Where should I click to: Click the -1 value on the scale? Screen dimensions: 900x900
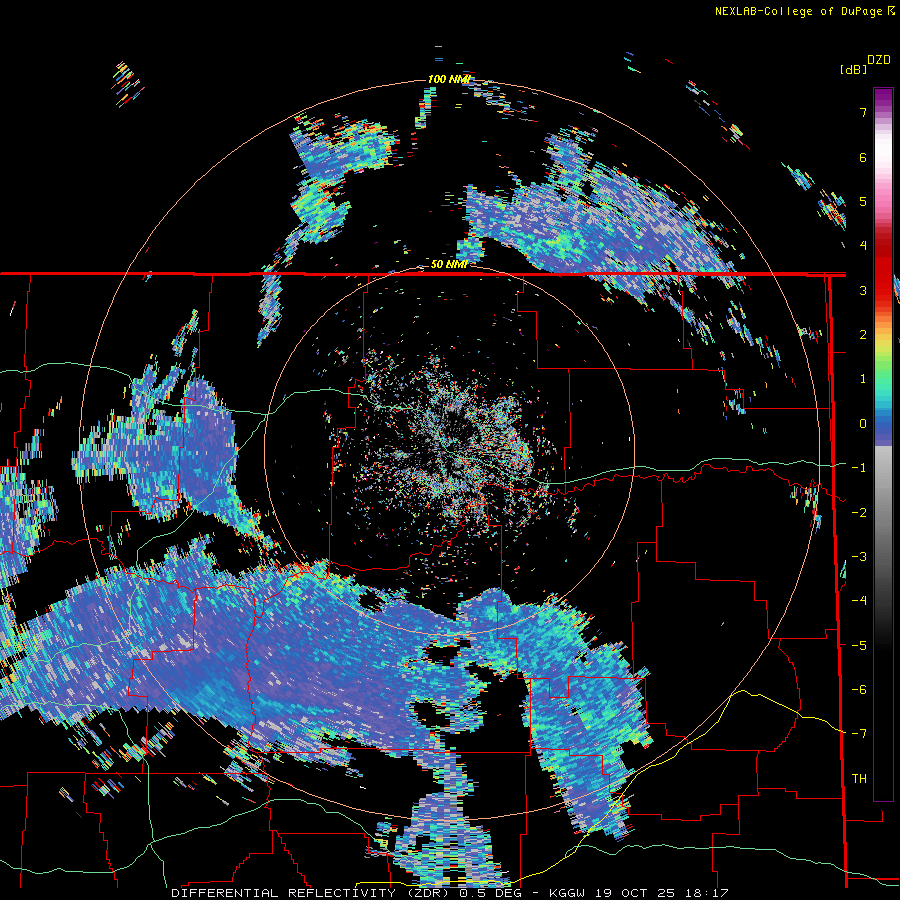859,468
